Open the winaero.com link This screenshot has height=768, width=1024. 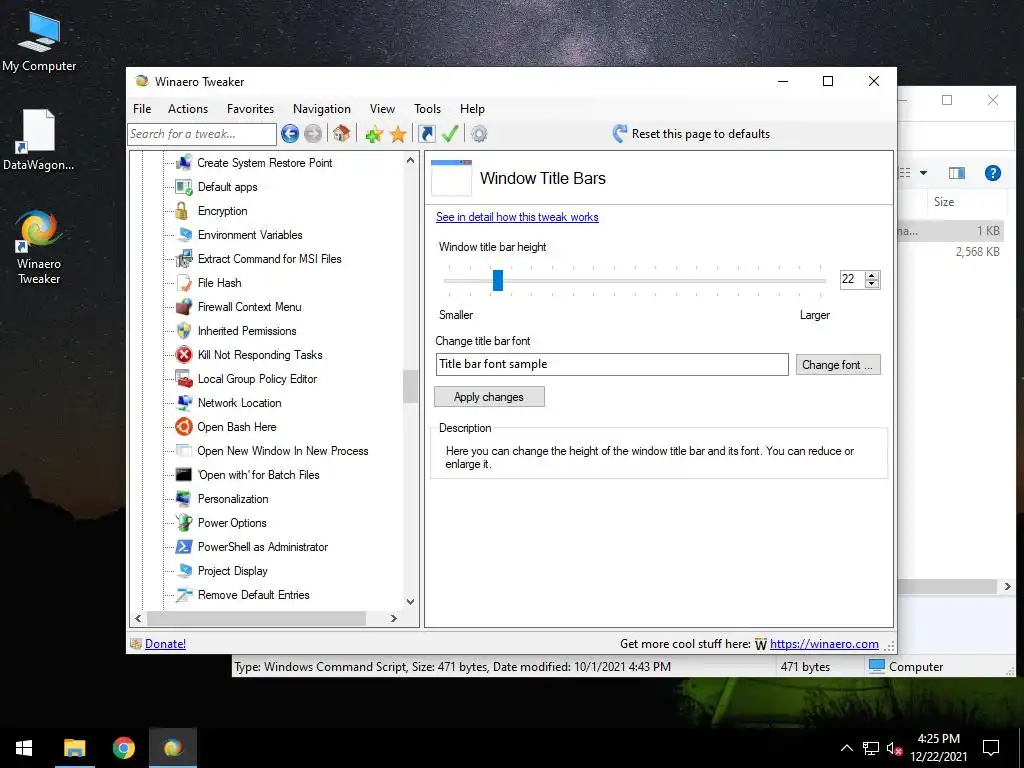[x=824, y=644]
